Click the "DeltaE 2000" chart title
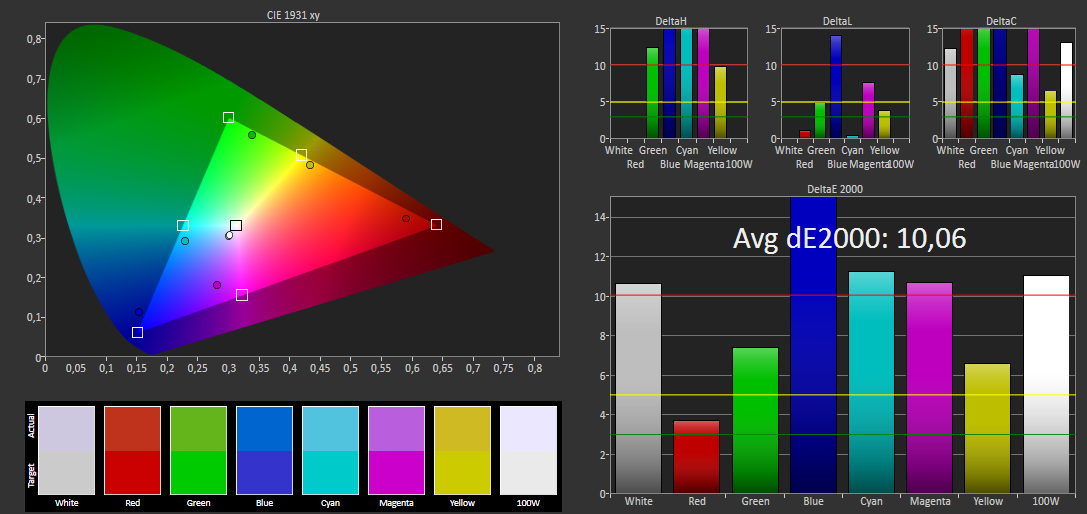 point(835,189)
